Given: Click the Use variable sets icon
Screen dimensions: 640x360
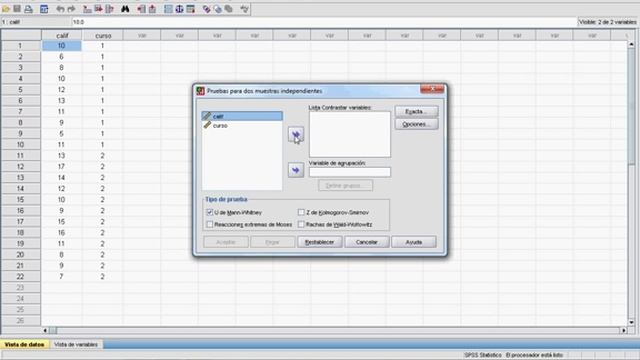Looking at the screenshot, I should click(218, 9).
